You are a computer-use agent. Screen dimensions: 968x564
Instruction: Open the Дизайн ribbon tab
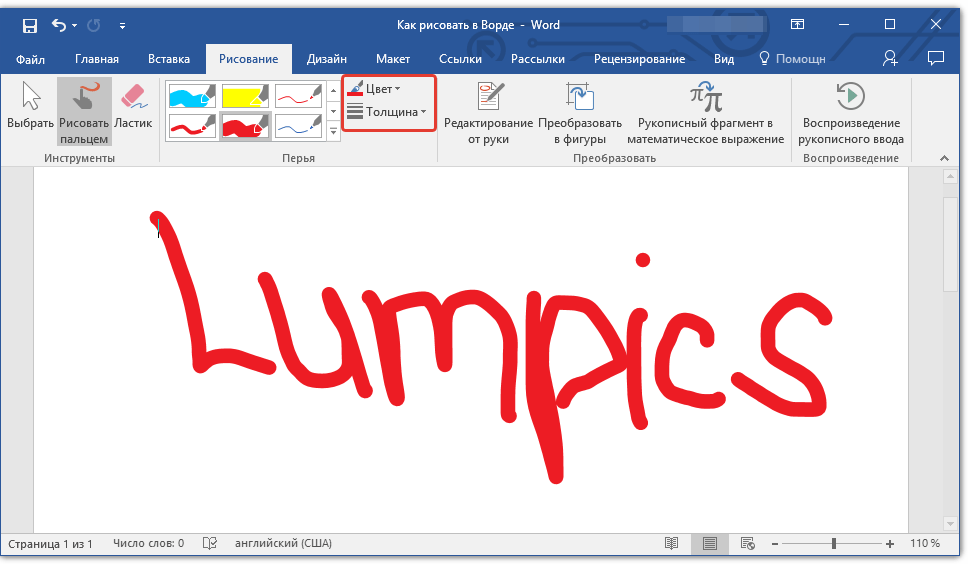[327, 59]
